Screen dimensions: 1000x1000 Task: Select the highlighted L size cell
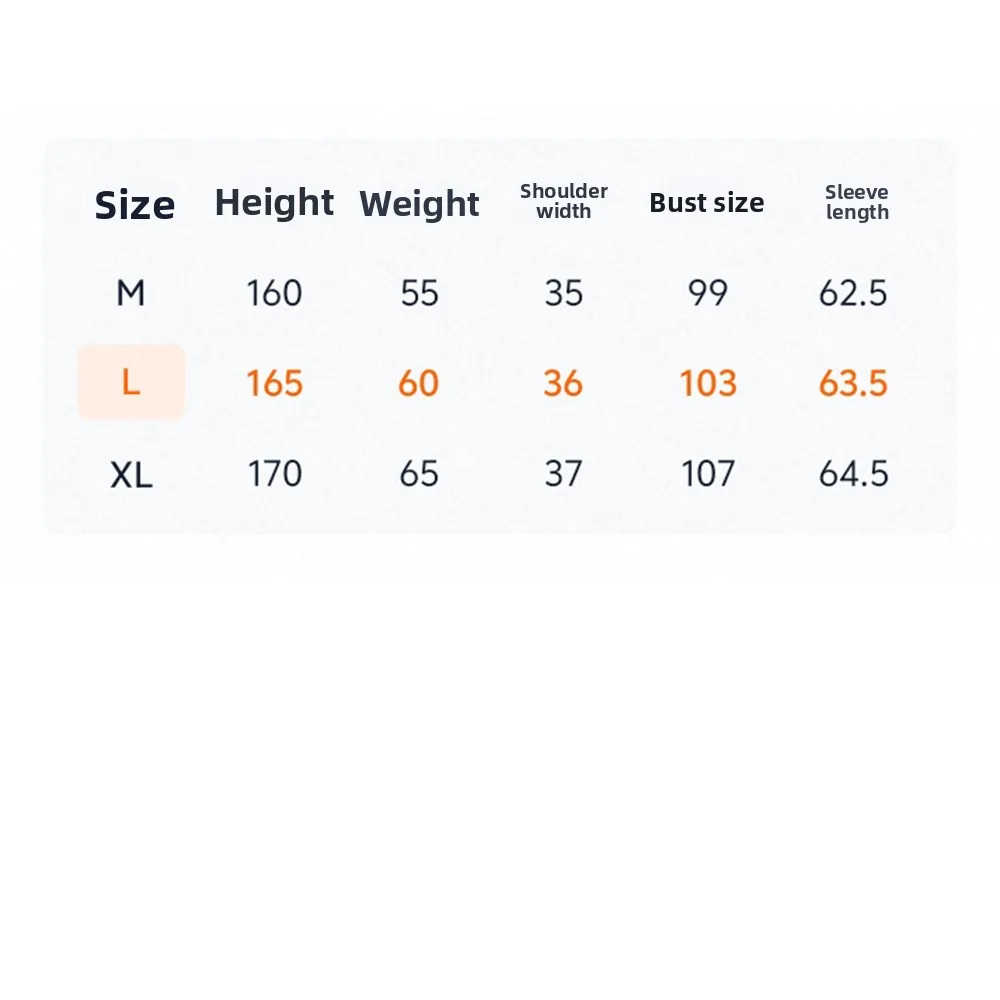(131, 382)
